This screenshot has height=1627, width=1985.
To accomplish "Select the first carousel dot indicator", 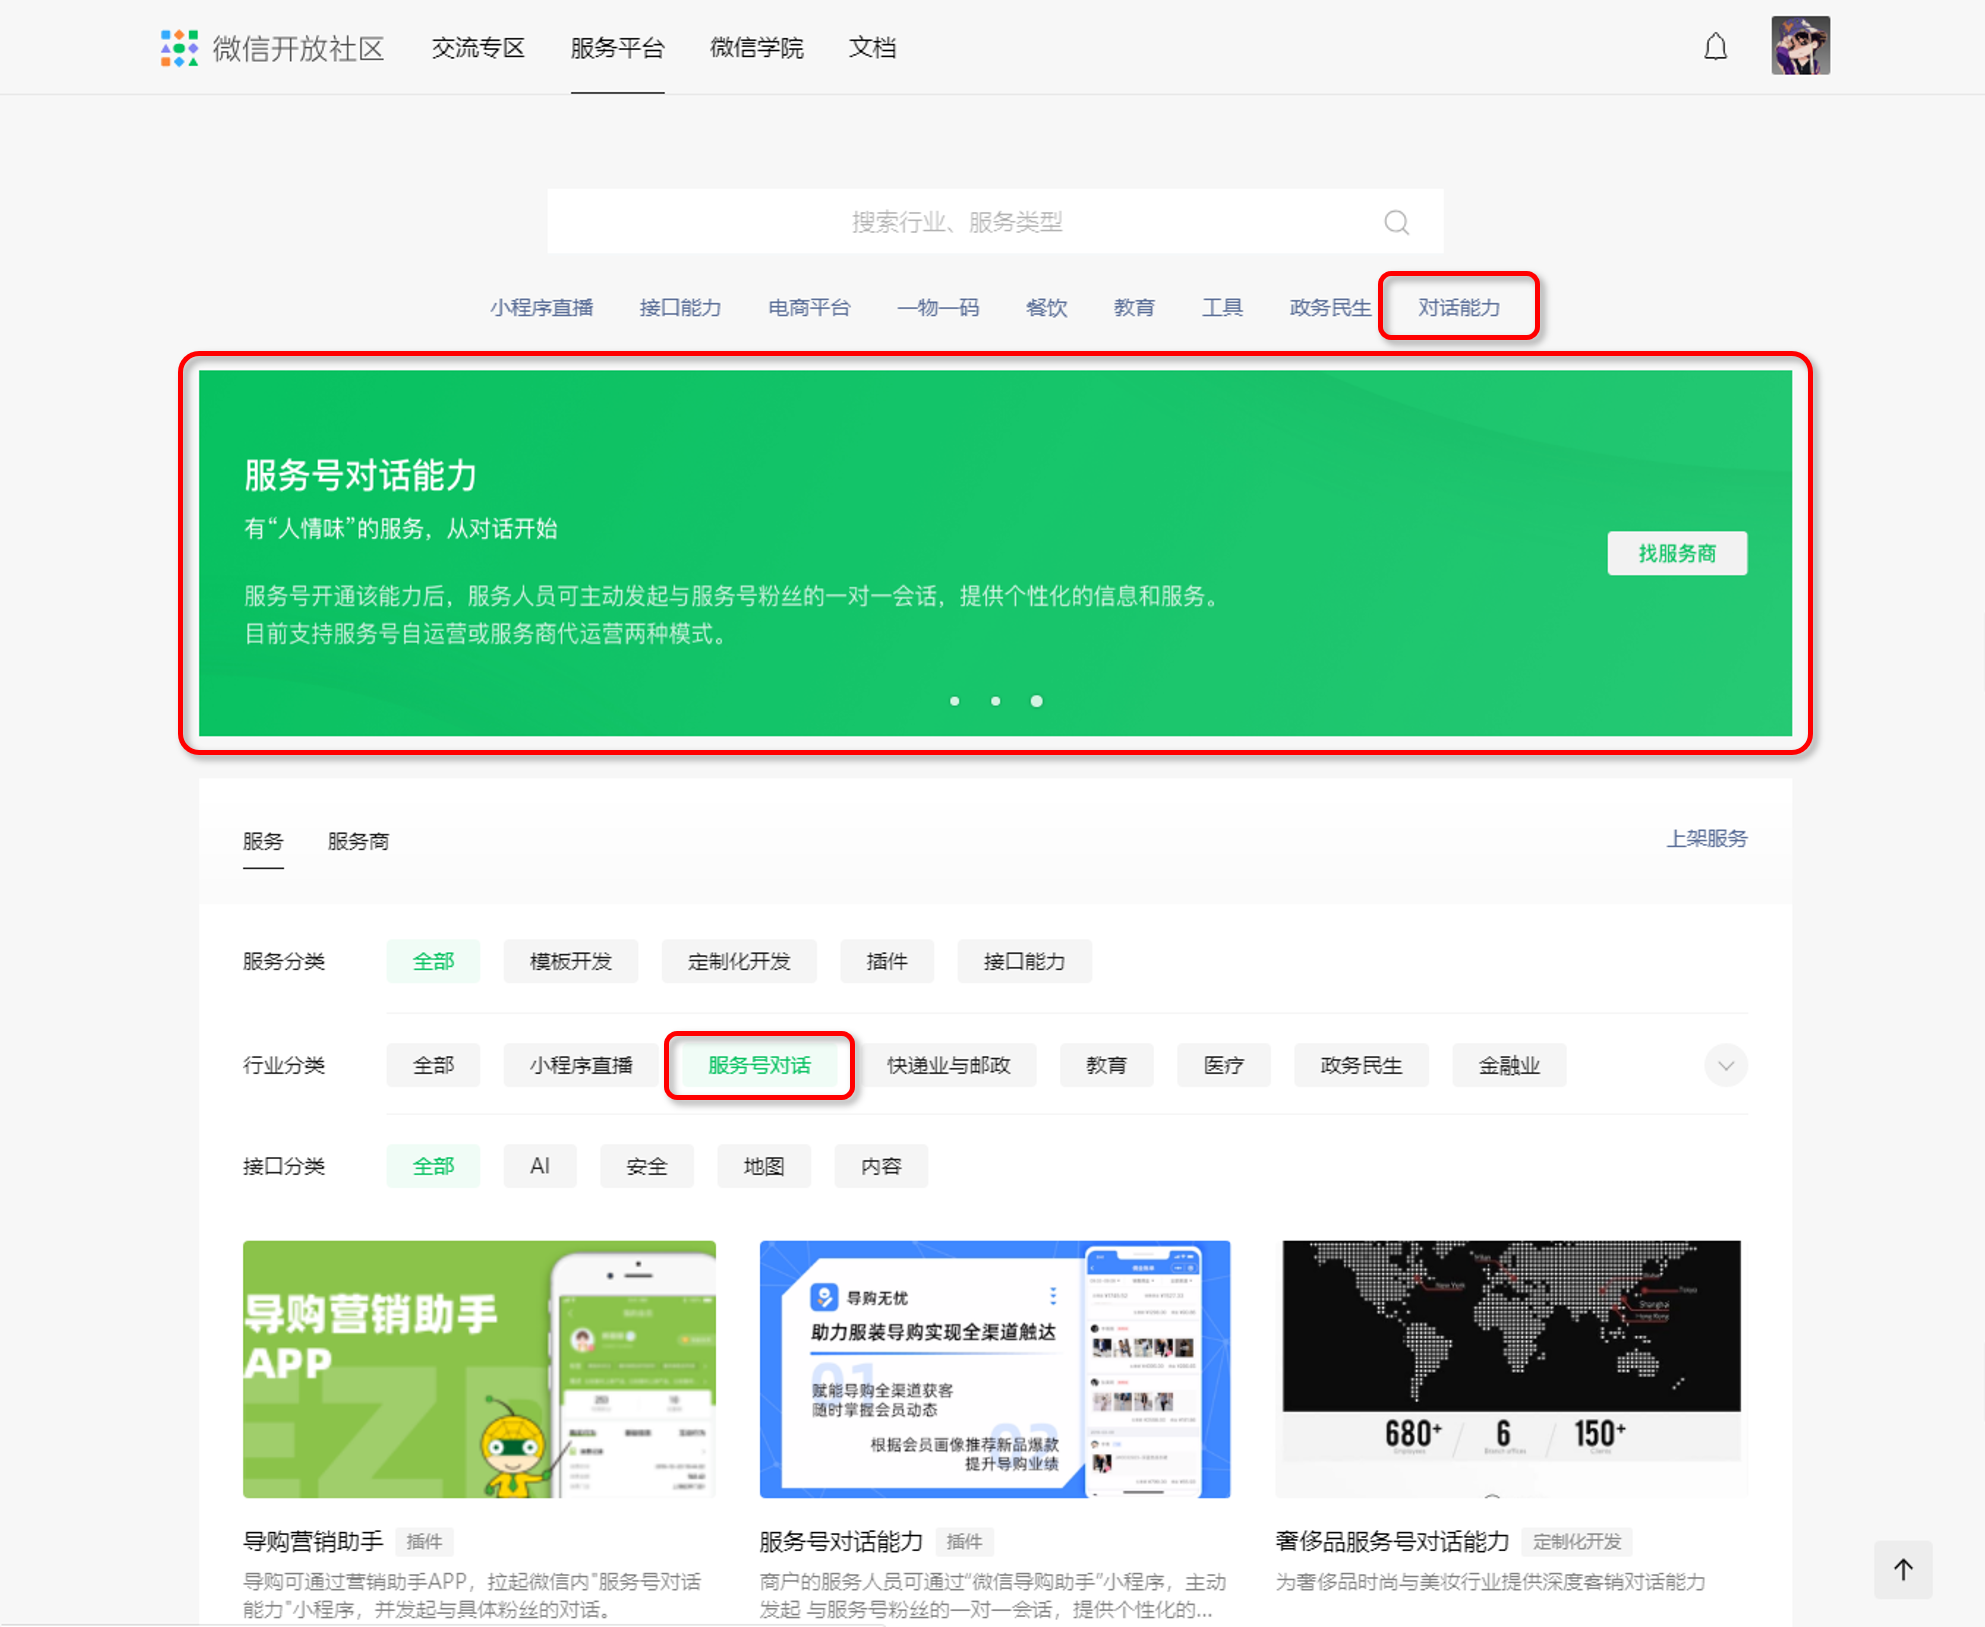I will tap(955, 701).
